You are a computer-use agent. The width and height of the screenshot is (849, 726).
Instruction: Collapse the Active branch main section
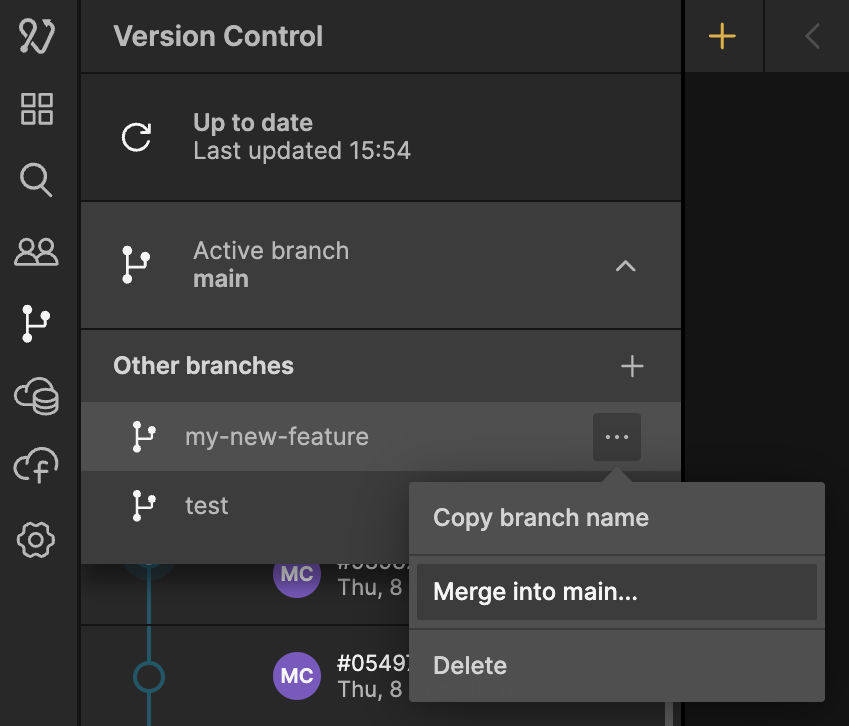tap(625, 266)
